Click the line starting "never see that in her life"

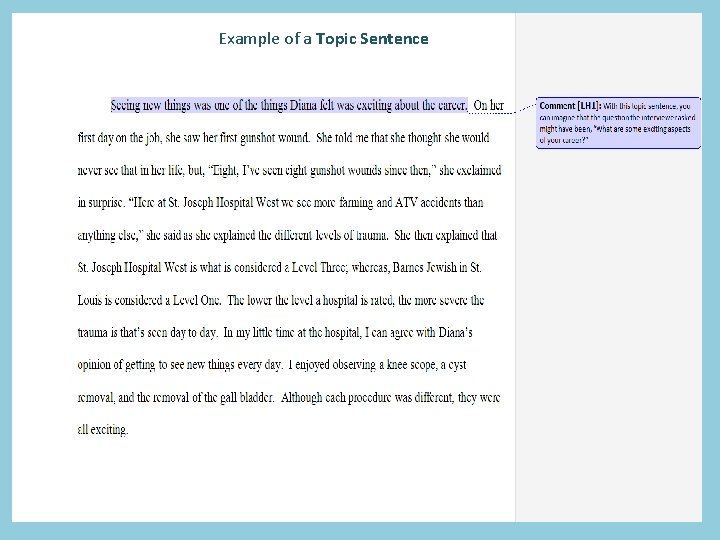pyautogui.click(x=289, y=170)
